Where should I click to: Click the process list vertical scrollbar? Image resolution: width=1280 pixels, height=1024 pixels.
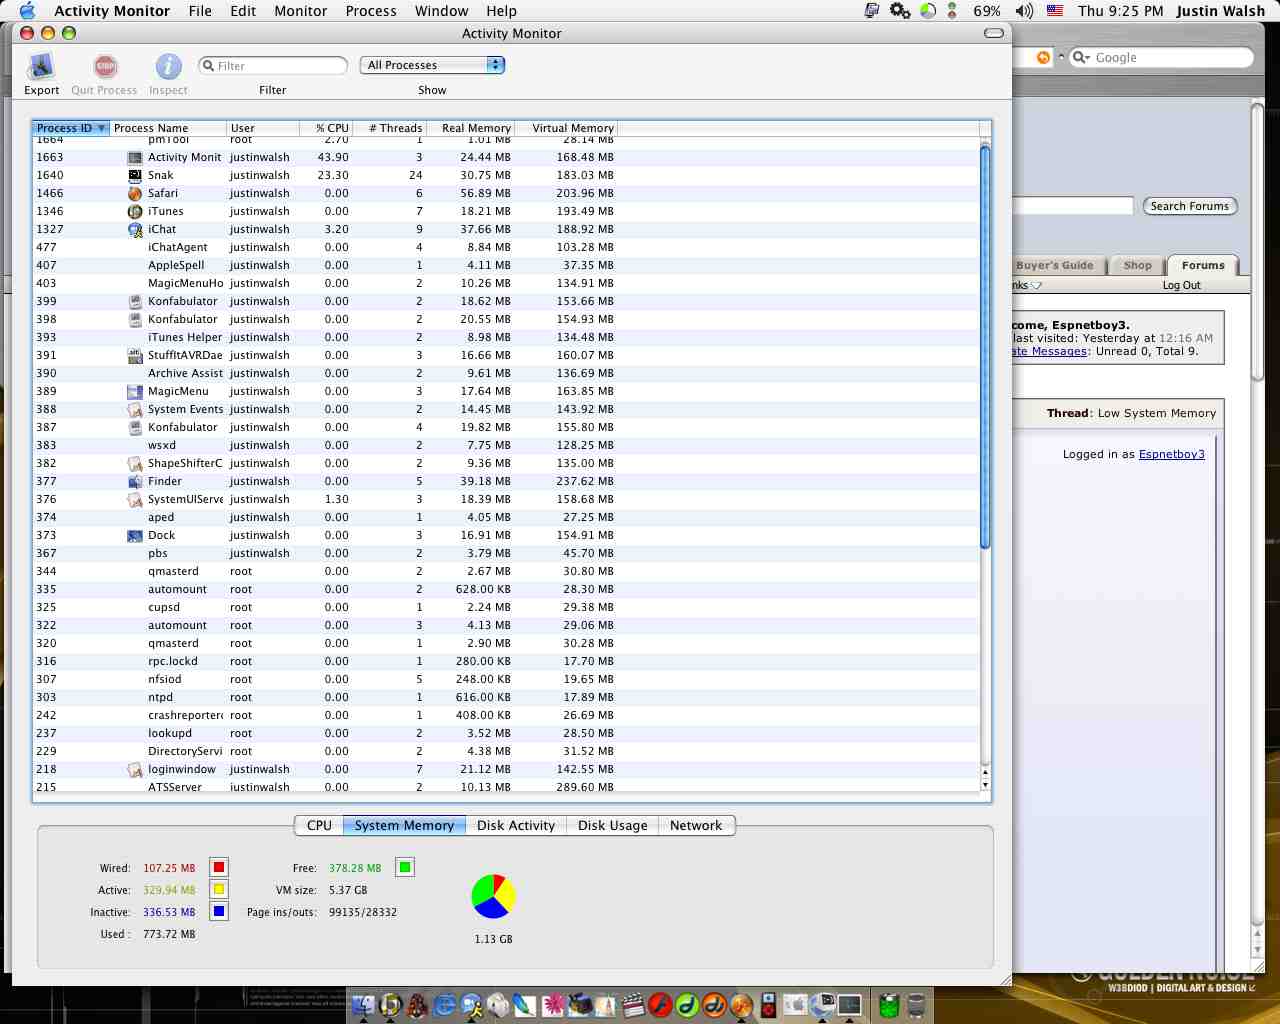click(985, 347)
